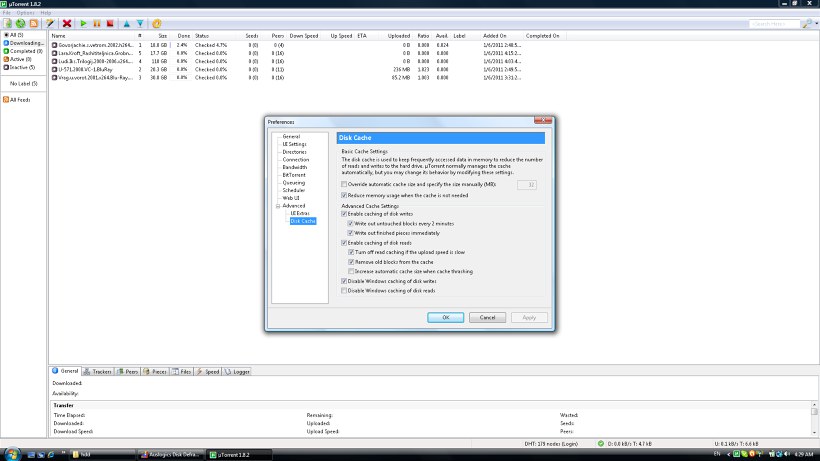Click the manual cache size input field
Image resolution: width=820 pixels, height=461 pixels.
[x=526, y=185]
